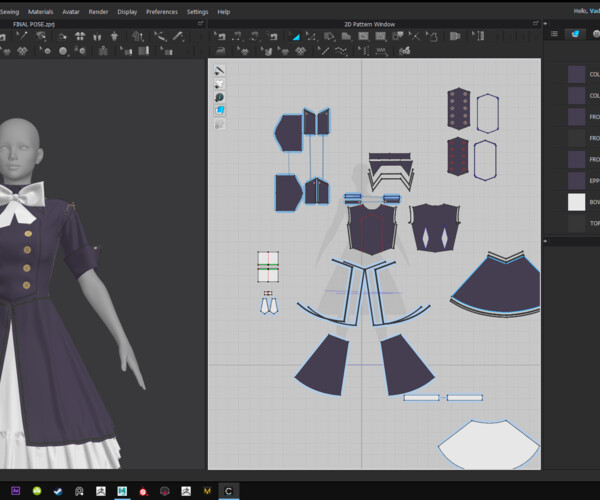Click the folded garment icon in 3D toolbar
The width and height of the screenshot is (600, 500).
(x=97, y=36)
